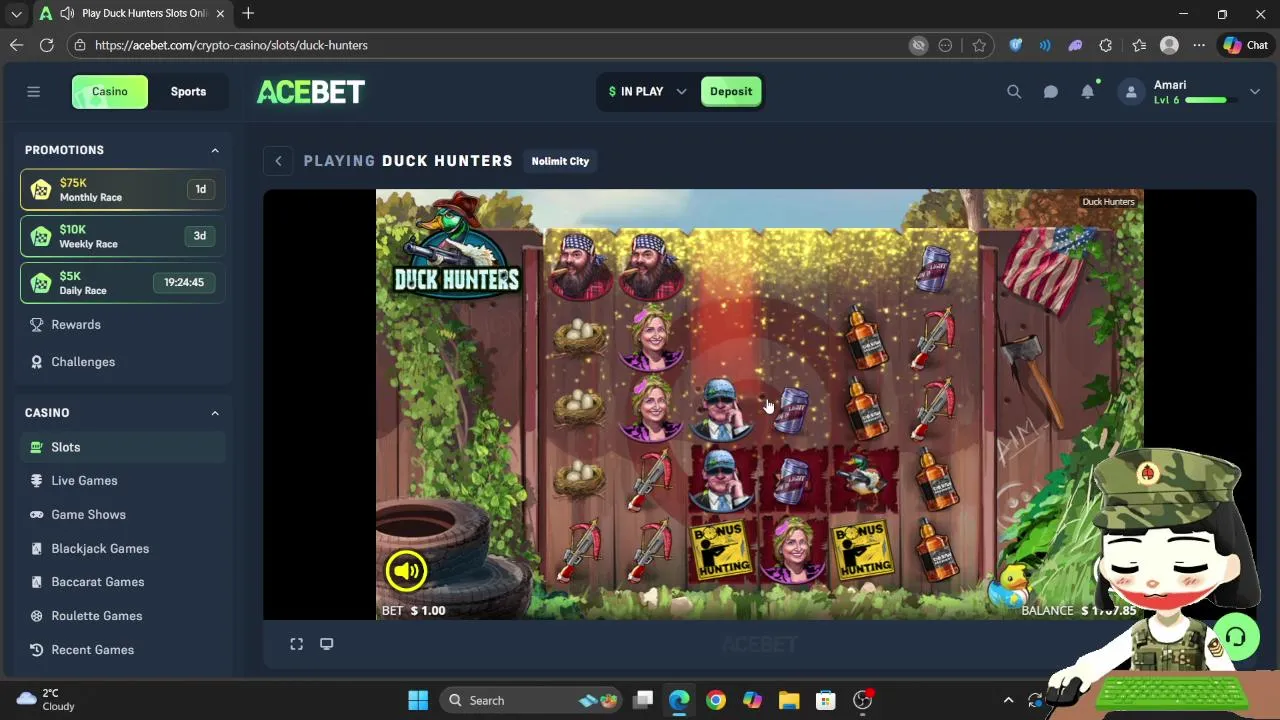Select Baccarat Games in the sidebar

122,582
